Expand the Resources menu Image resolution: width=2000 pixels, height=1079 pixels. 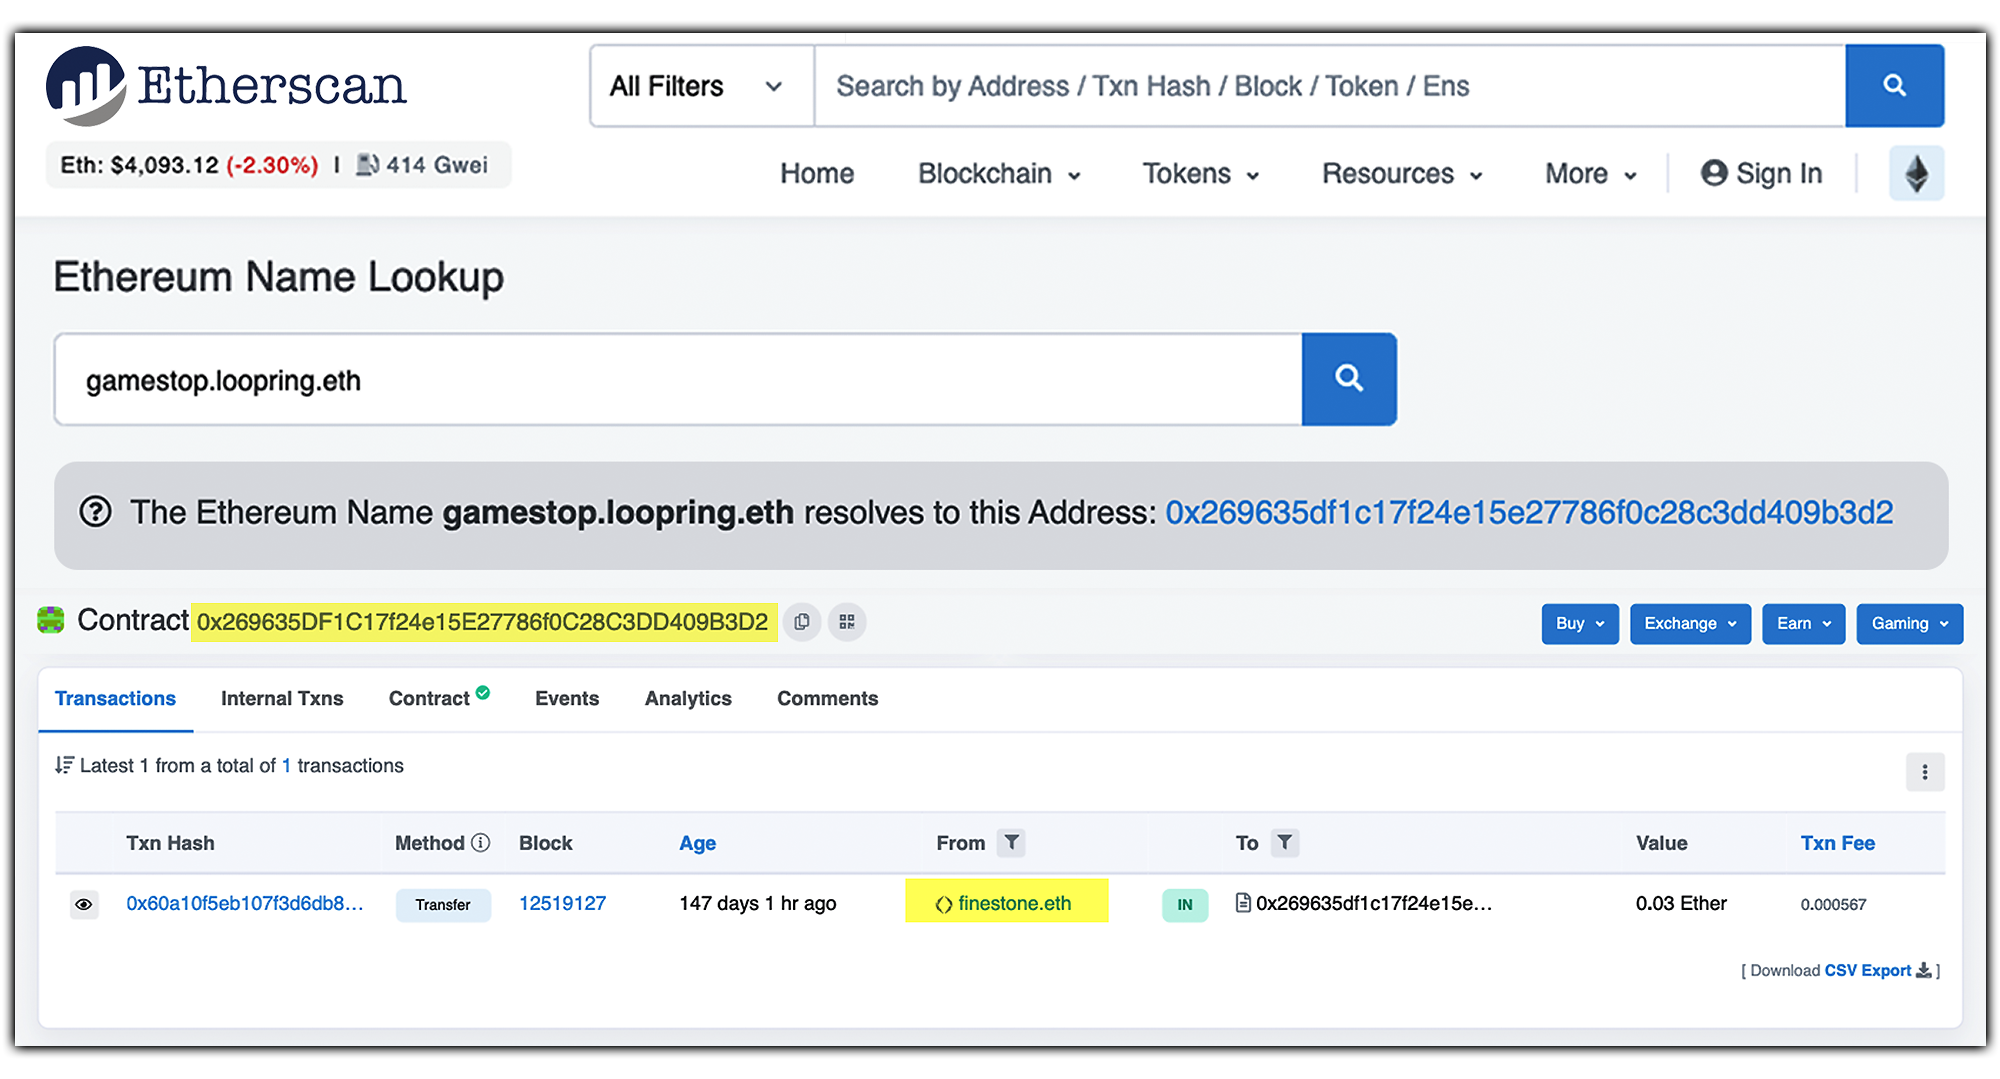coord(1401,174)
